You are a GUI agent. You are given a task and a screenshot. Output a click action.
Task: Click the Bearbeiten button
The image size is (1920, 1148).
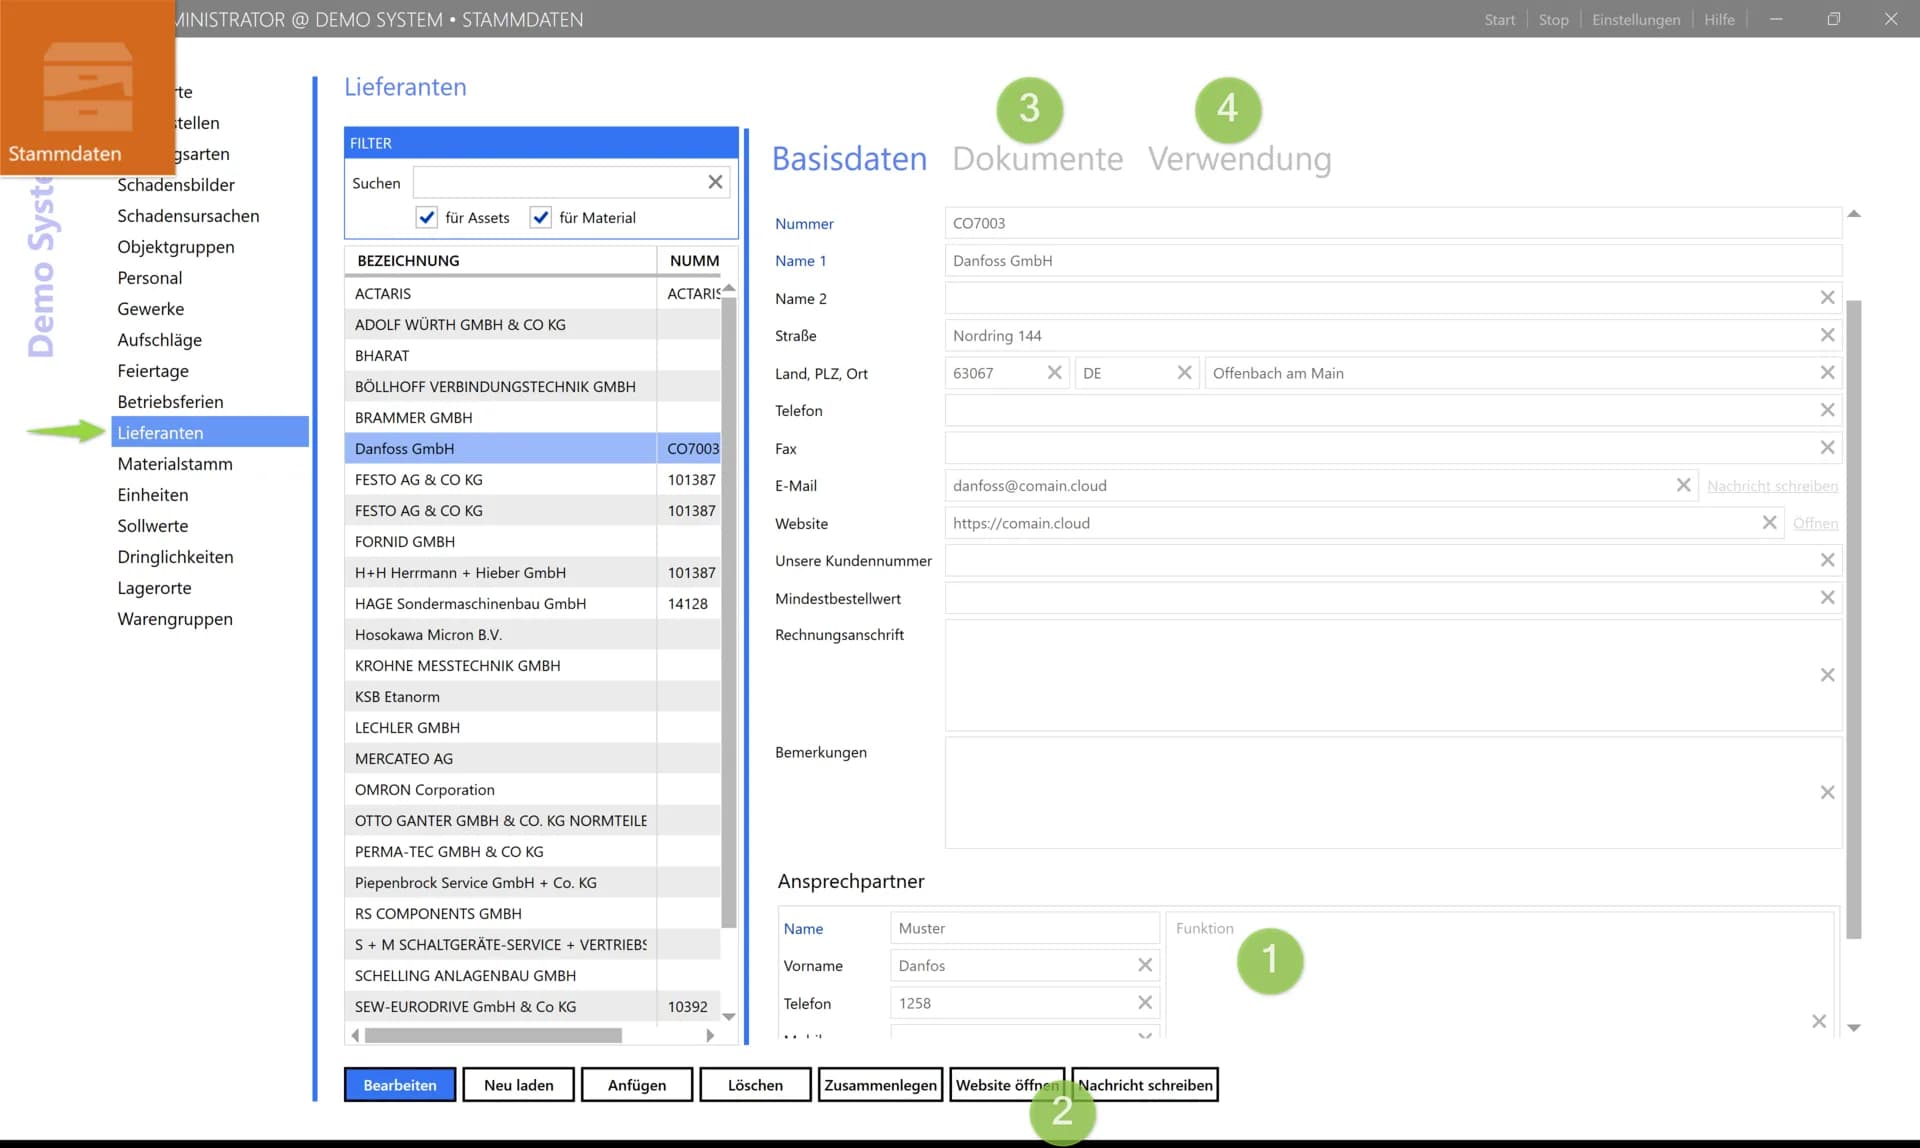400,1085
